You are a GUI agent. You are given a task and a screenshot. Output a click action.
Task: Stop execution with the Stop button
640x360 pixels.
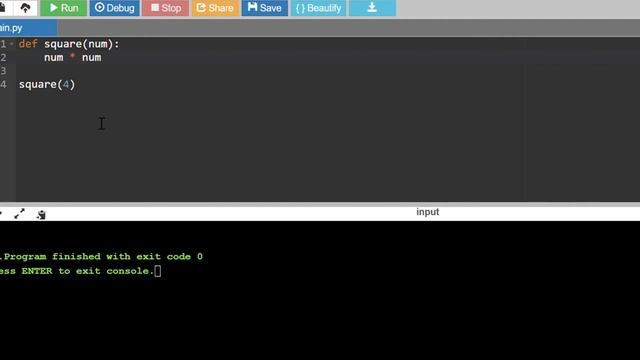click(166, 8)
